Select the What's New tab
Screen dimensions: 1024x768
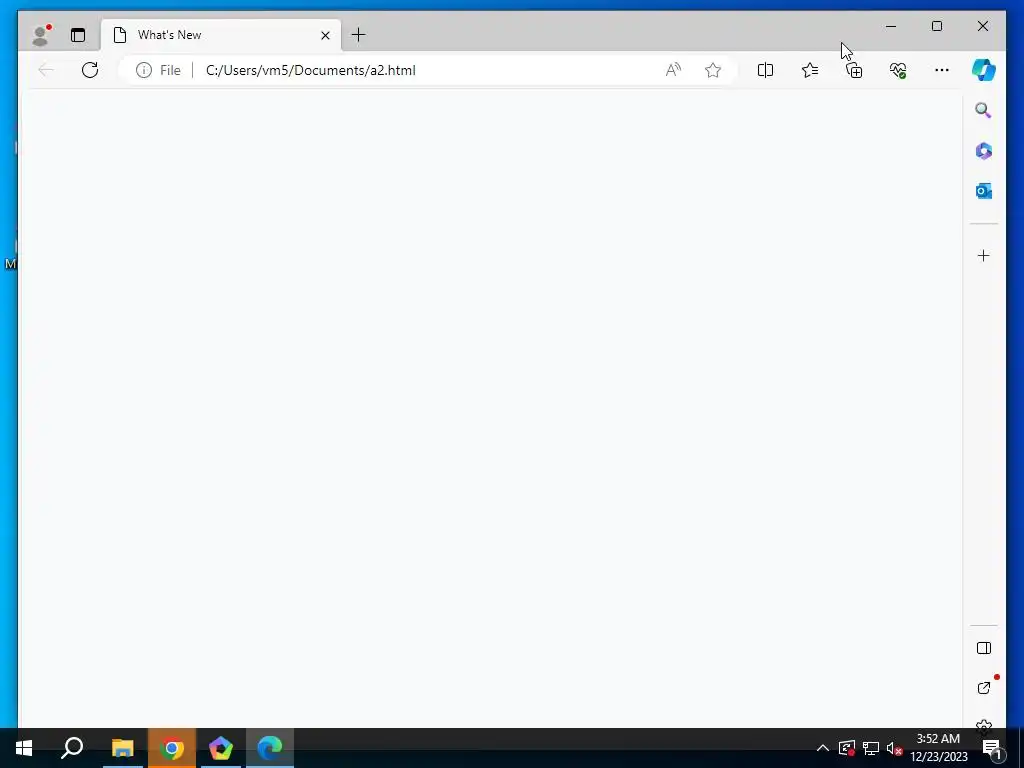point(221,35)
